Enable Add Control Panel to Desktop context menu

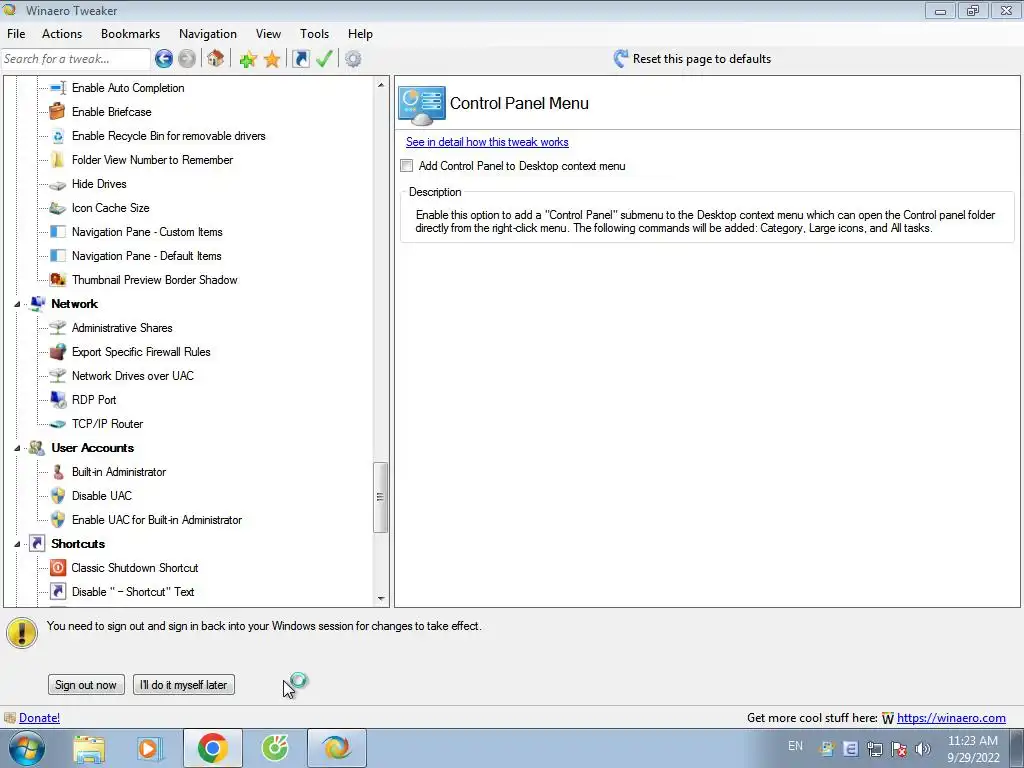pos(407,166)
